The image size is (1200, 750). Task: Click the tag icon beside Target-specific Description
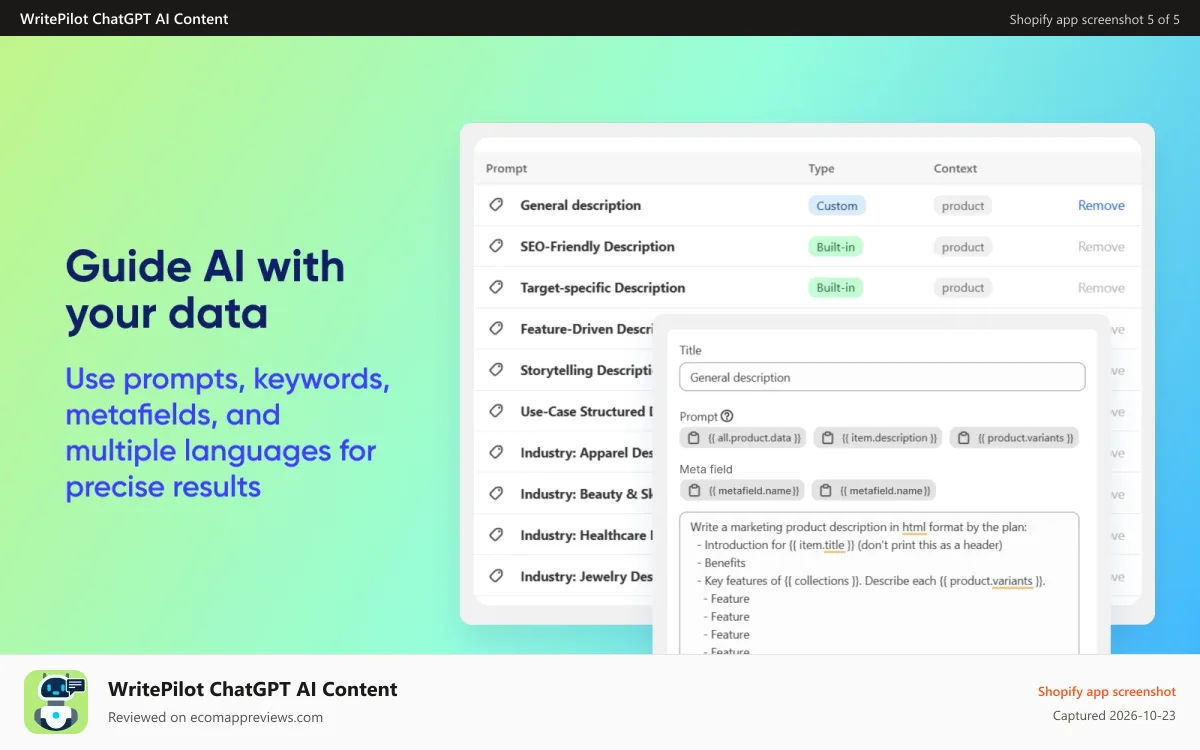(496, 287)
